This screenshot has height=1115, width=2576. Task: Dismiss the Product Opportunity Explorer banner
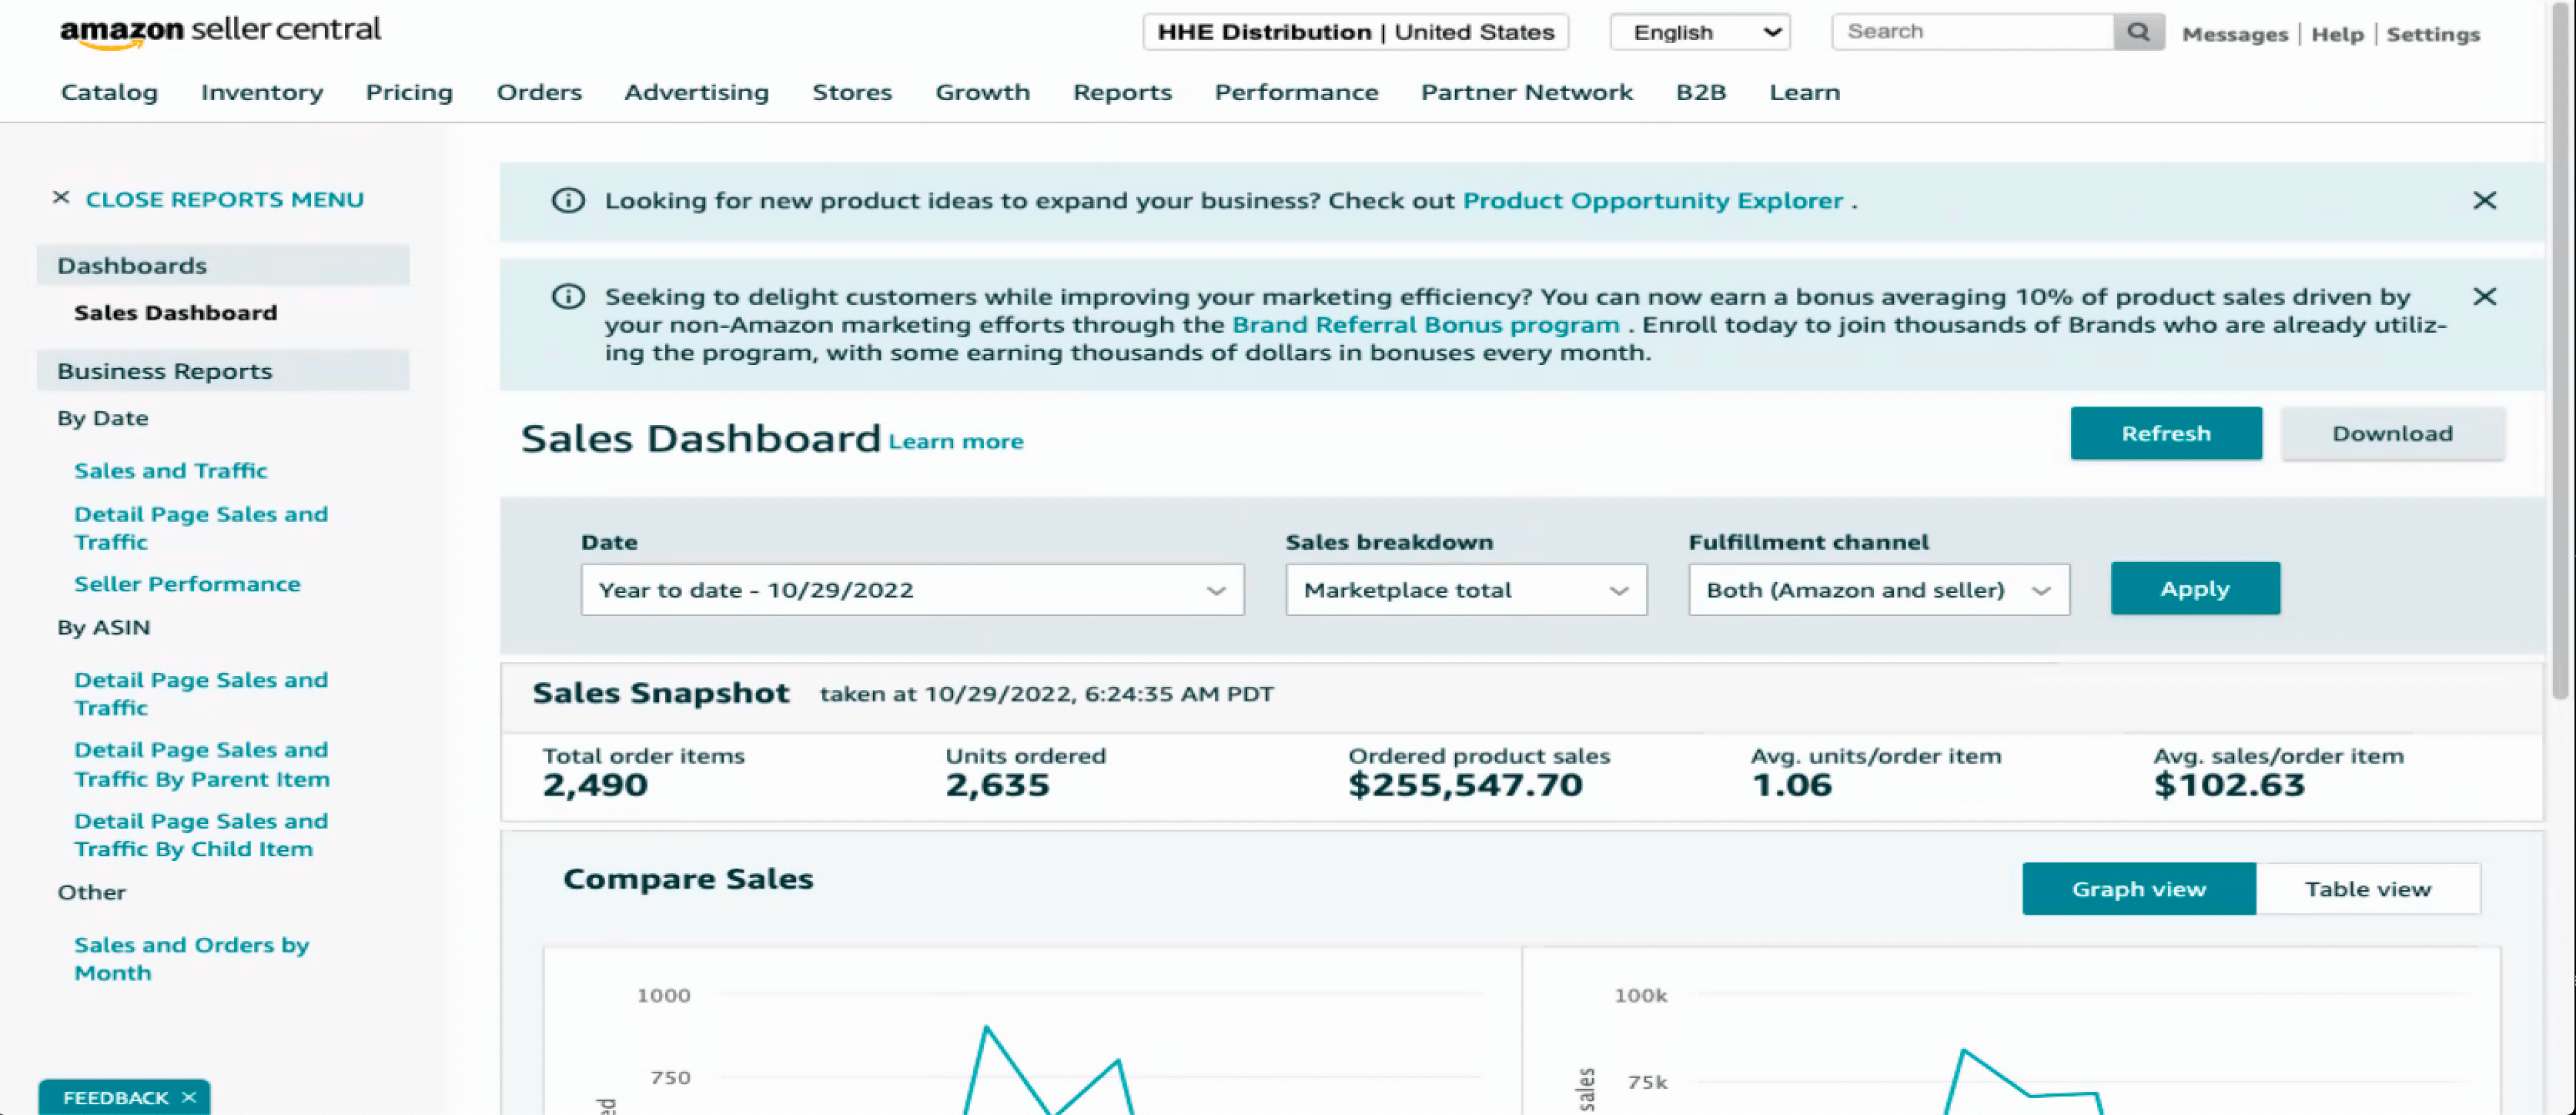tap(2484, 201)
